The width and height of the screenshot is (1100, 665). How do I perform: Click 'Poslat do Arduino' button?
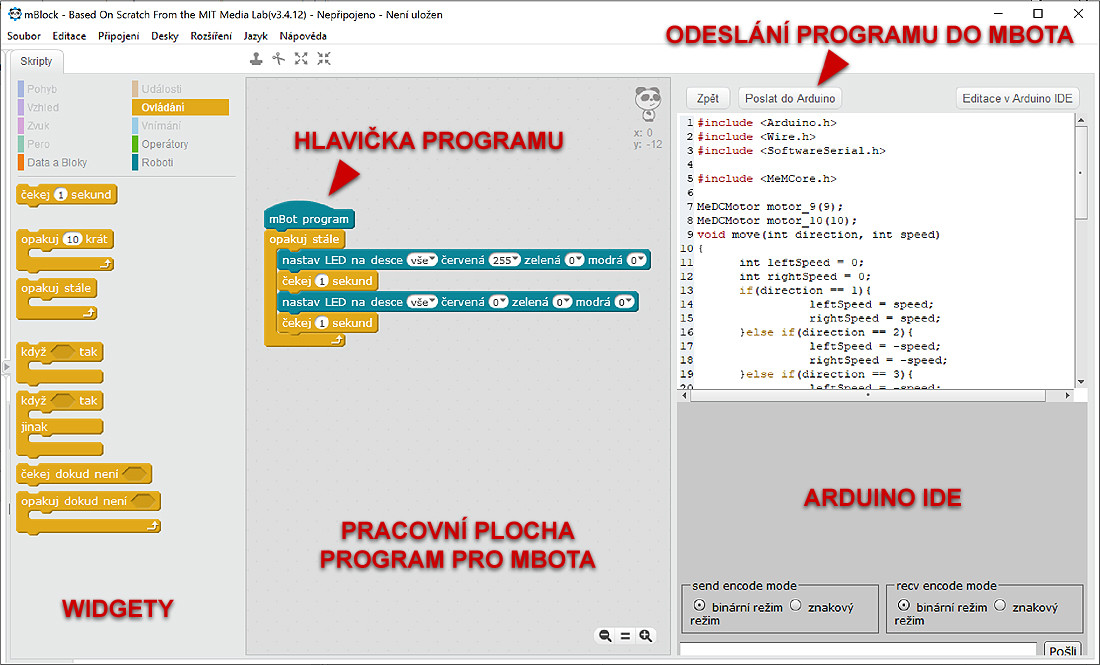pyautogui.click(x=790, y=98)
